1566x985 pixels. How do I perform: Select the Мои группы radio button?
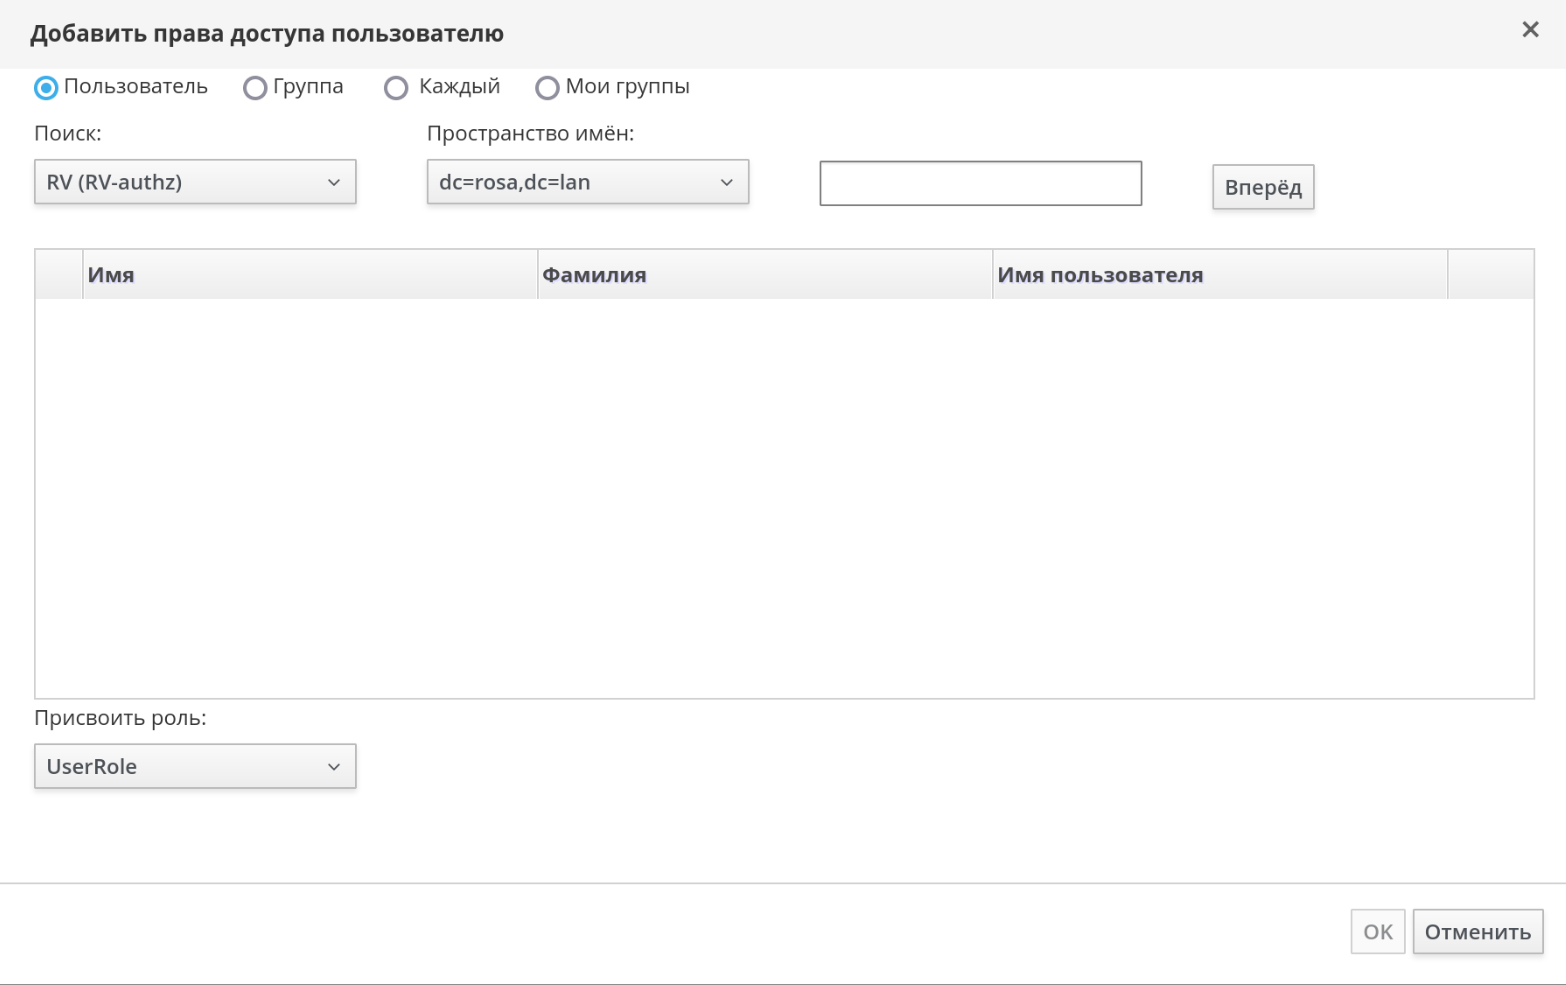(x=547, y=88)
